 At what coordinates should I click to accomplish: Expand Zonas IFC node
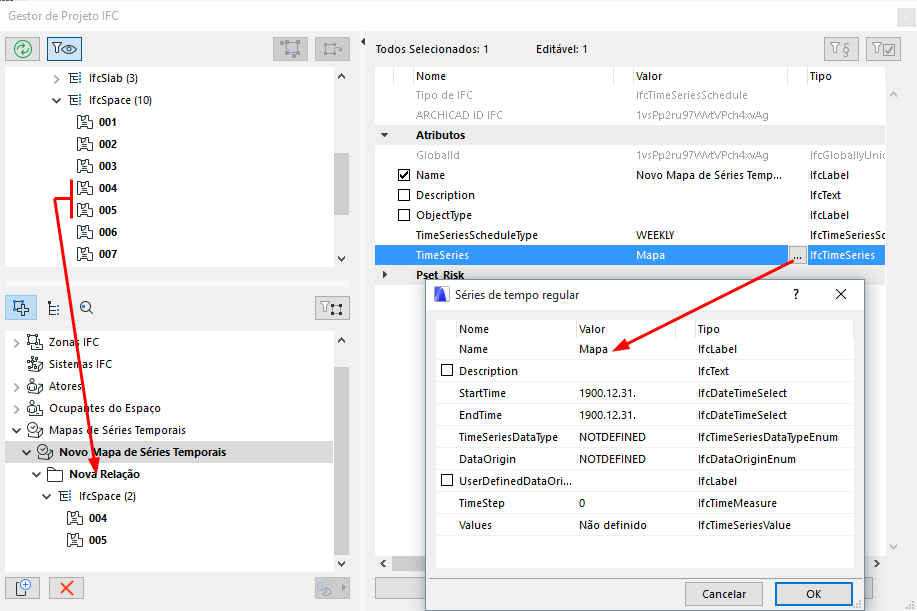pos(16,343)
